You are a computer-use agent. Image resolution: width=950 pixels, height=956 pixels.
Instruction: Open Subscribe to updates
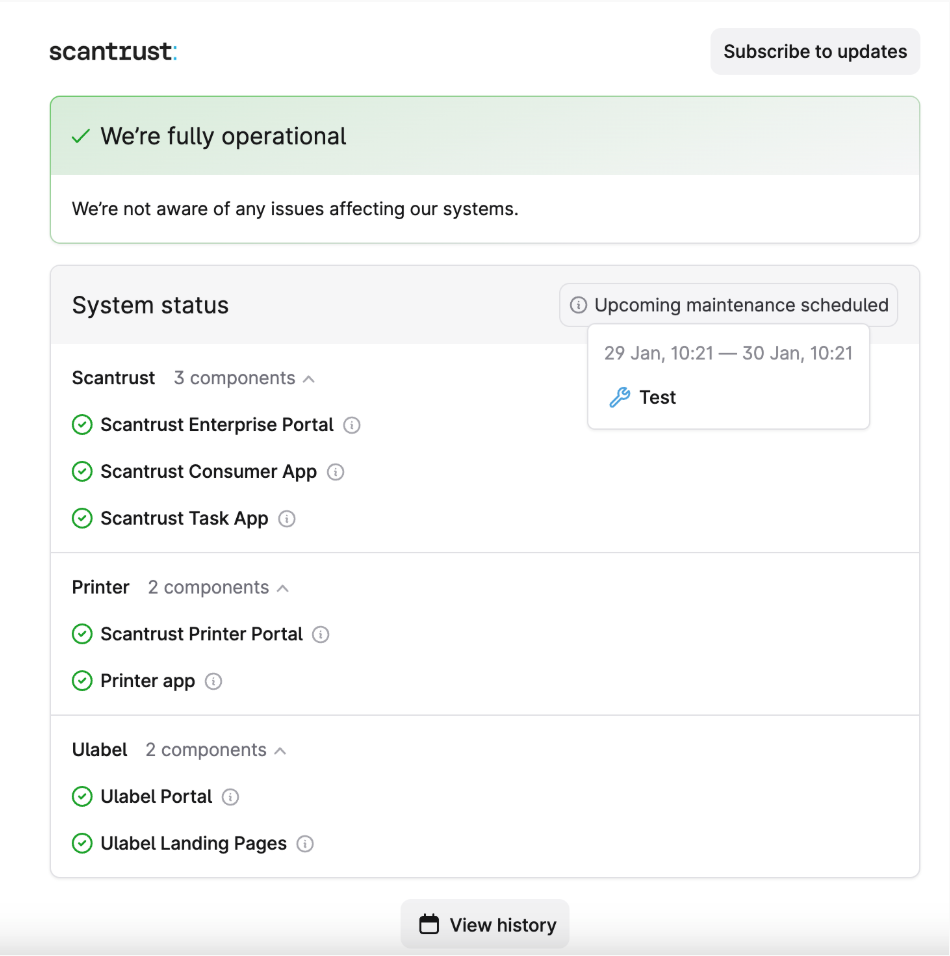[815, 51]
